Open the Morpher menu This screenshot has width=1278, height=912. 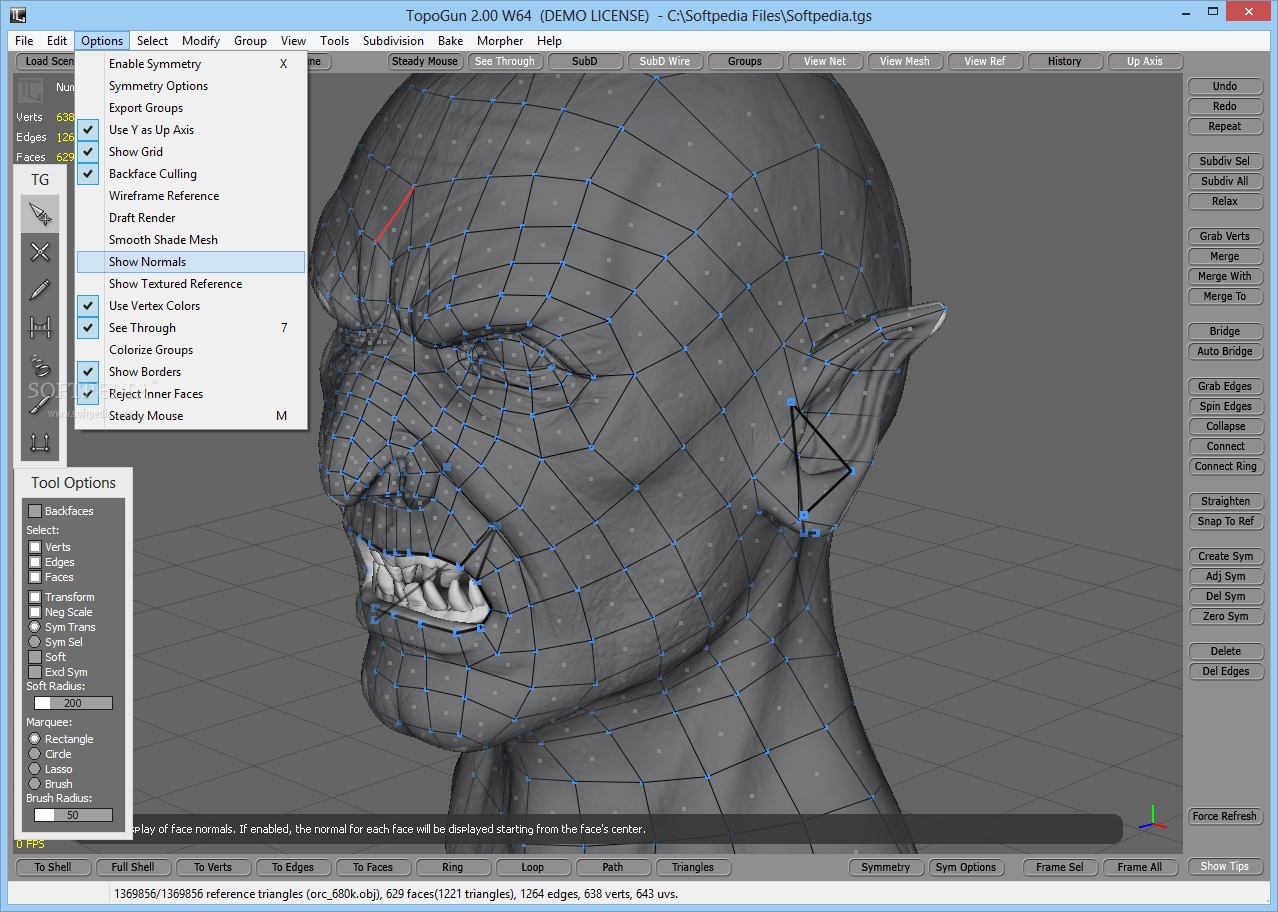coord(500,41)
